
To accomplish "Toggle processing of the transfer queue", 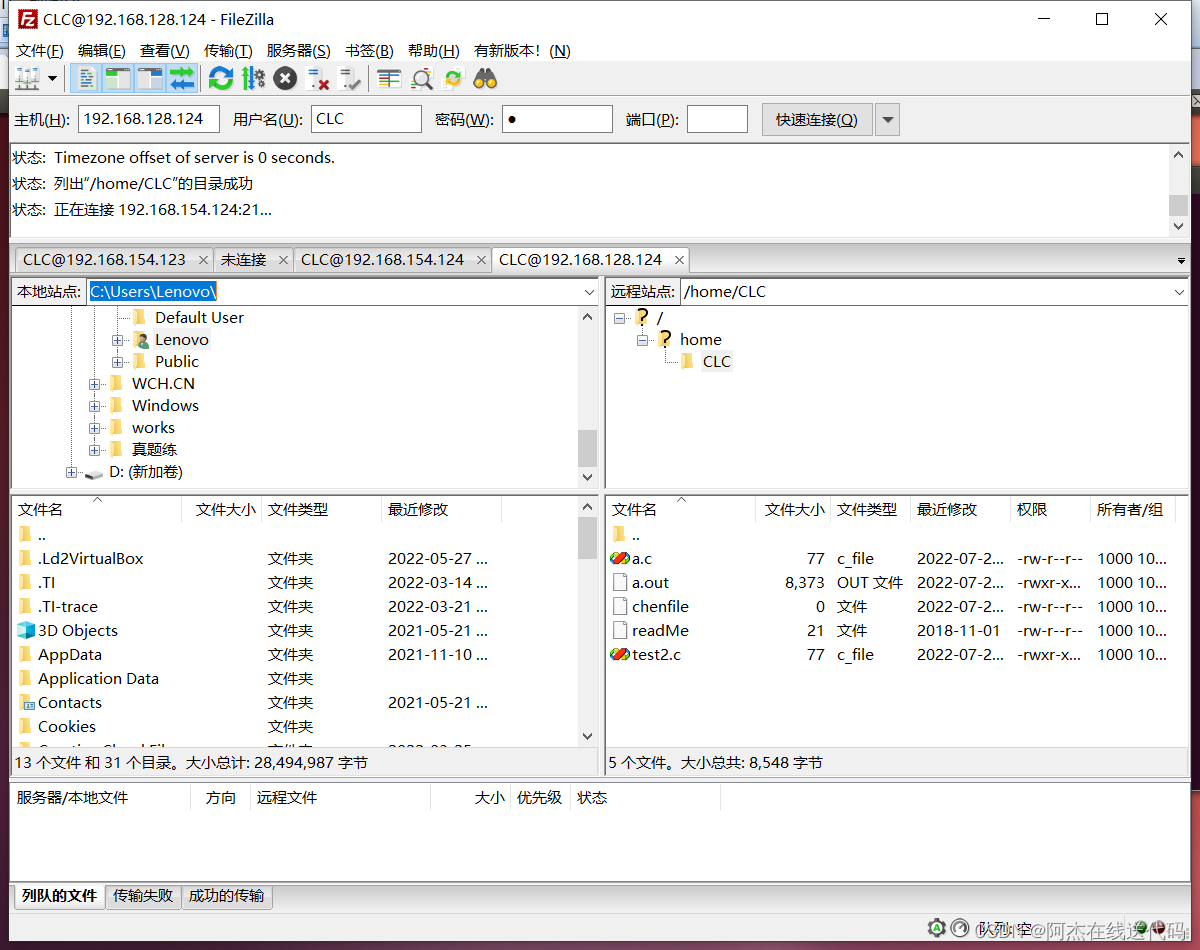I will [x=253, y=78].
